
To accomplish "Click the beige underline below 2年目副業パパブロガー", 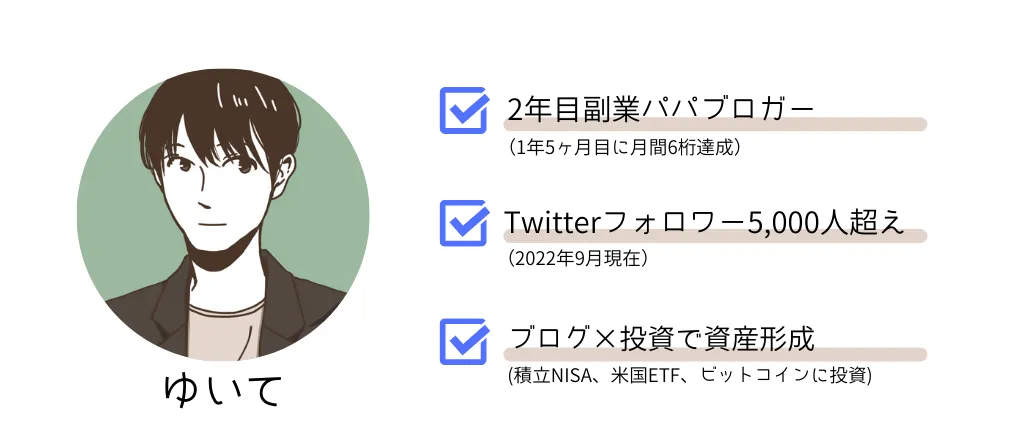I will [x=715, y=124].
